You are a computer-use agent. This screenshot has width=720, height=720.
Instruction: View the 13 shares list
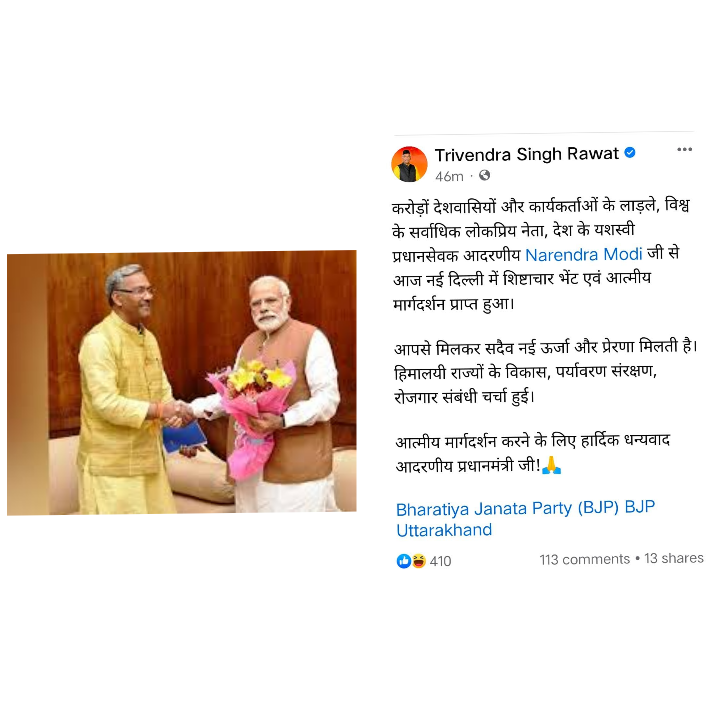pyautogui.click(x=674, y=558)
